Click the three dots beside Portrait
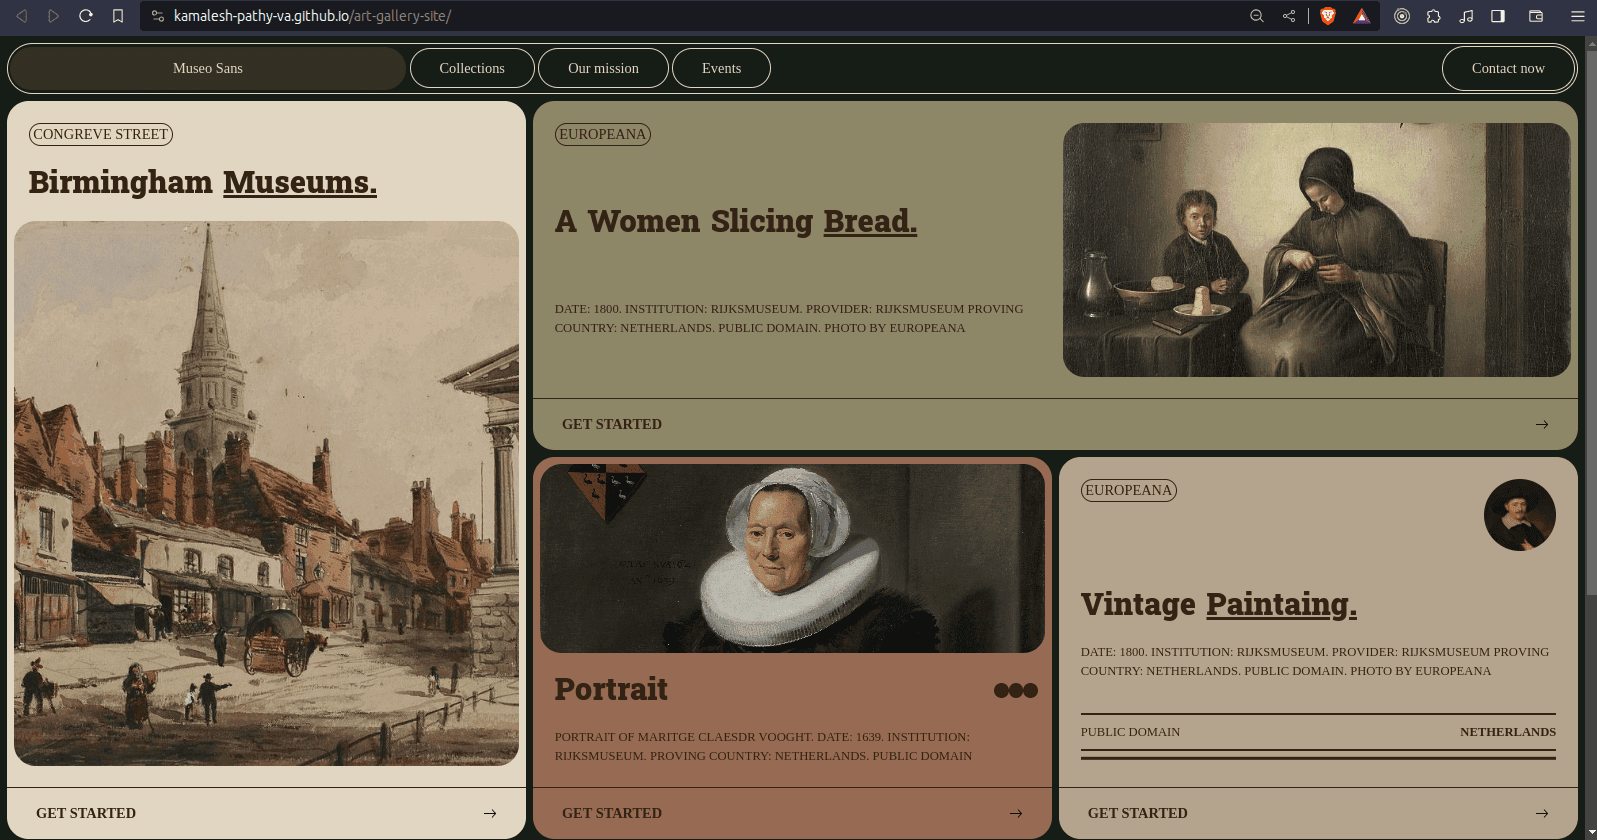Image resolution: width=1597 pixels, height=840 pixels. tap(1016, 690)
